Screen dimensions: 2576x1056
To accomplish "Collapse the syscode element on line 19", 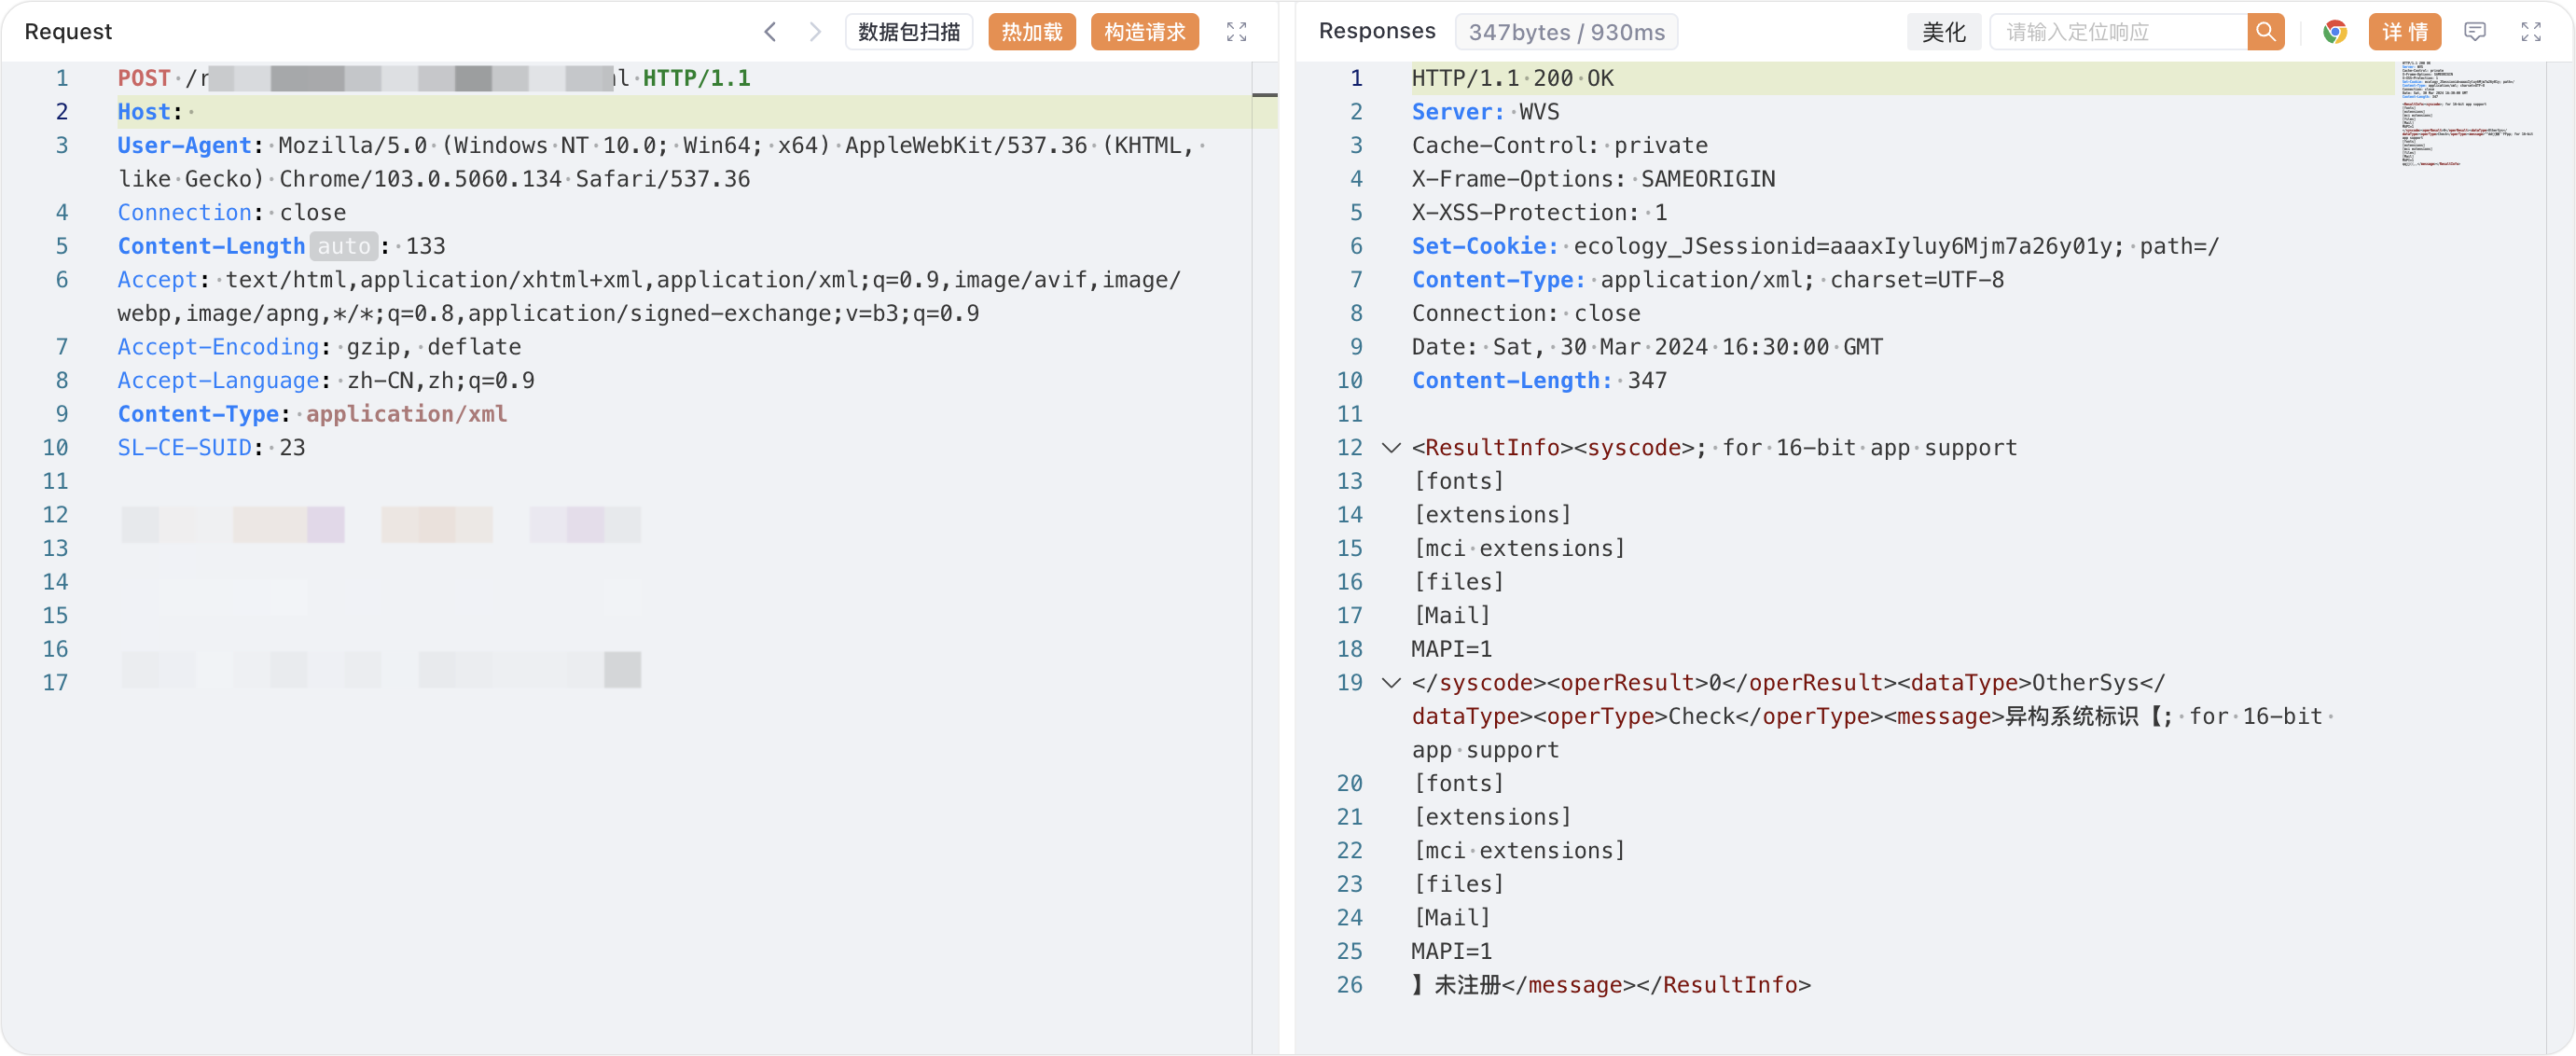I will (x=1389, y=682).
